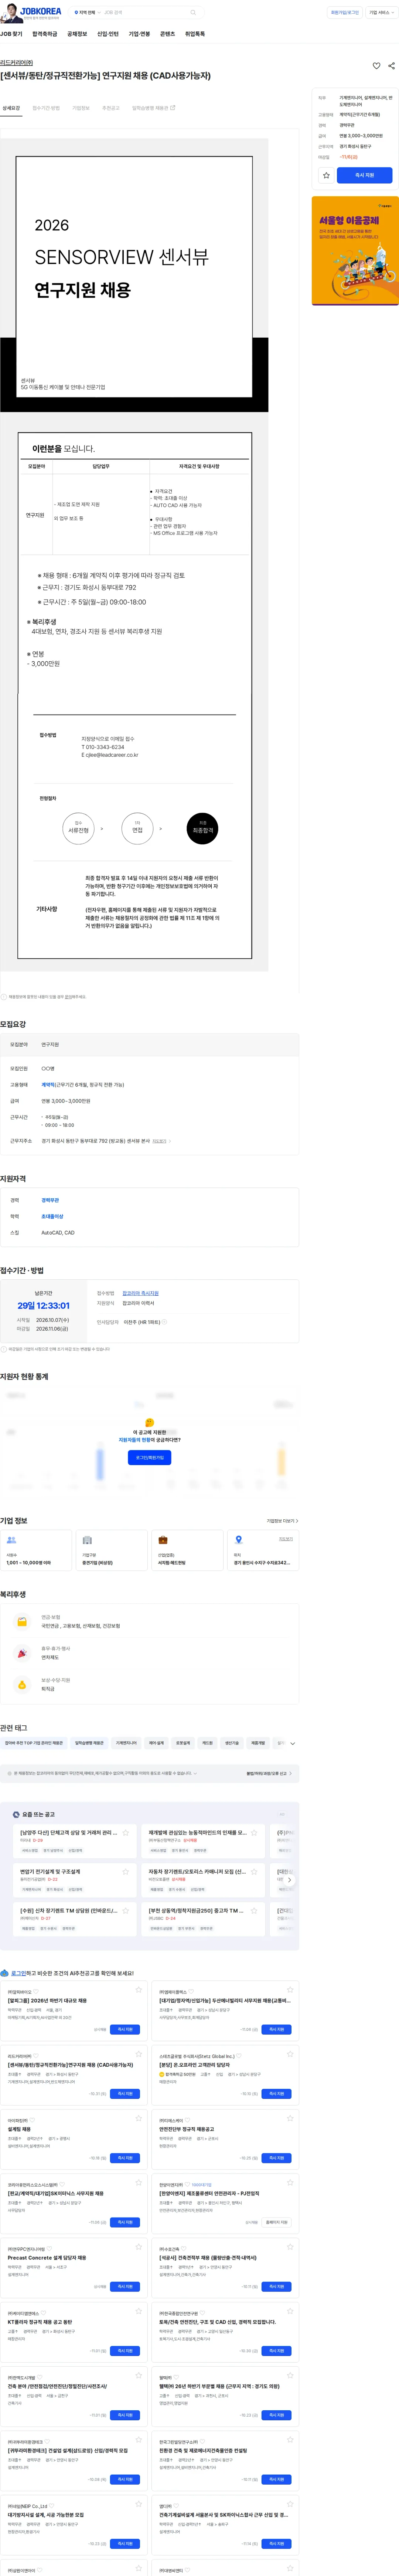Switch to 접수기간·방법 tab
This screenshot has height=2576, width=399.
coord(46,108)
